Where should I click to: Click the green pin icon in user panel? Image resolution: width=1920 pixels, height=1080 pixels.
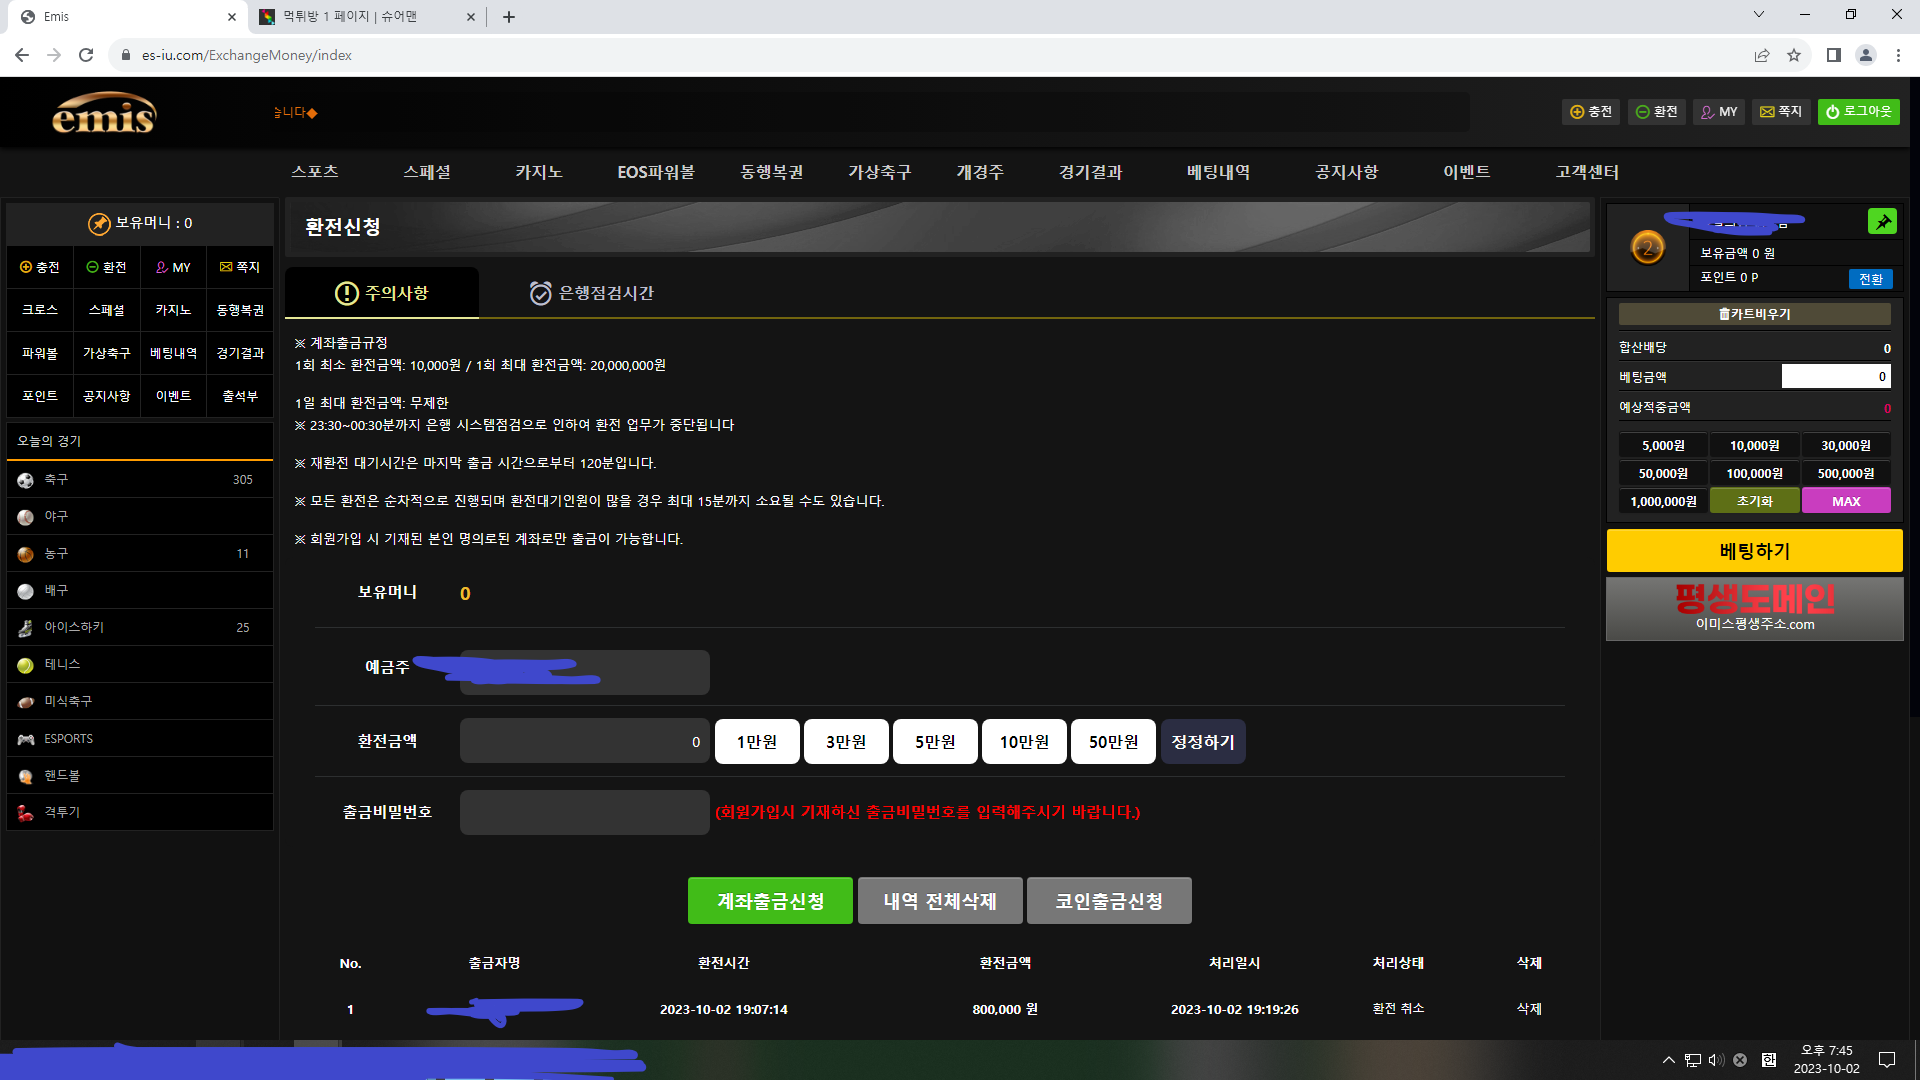pos(1882,222)
